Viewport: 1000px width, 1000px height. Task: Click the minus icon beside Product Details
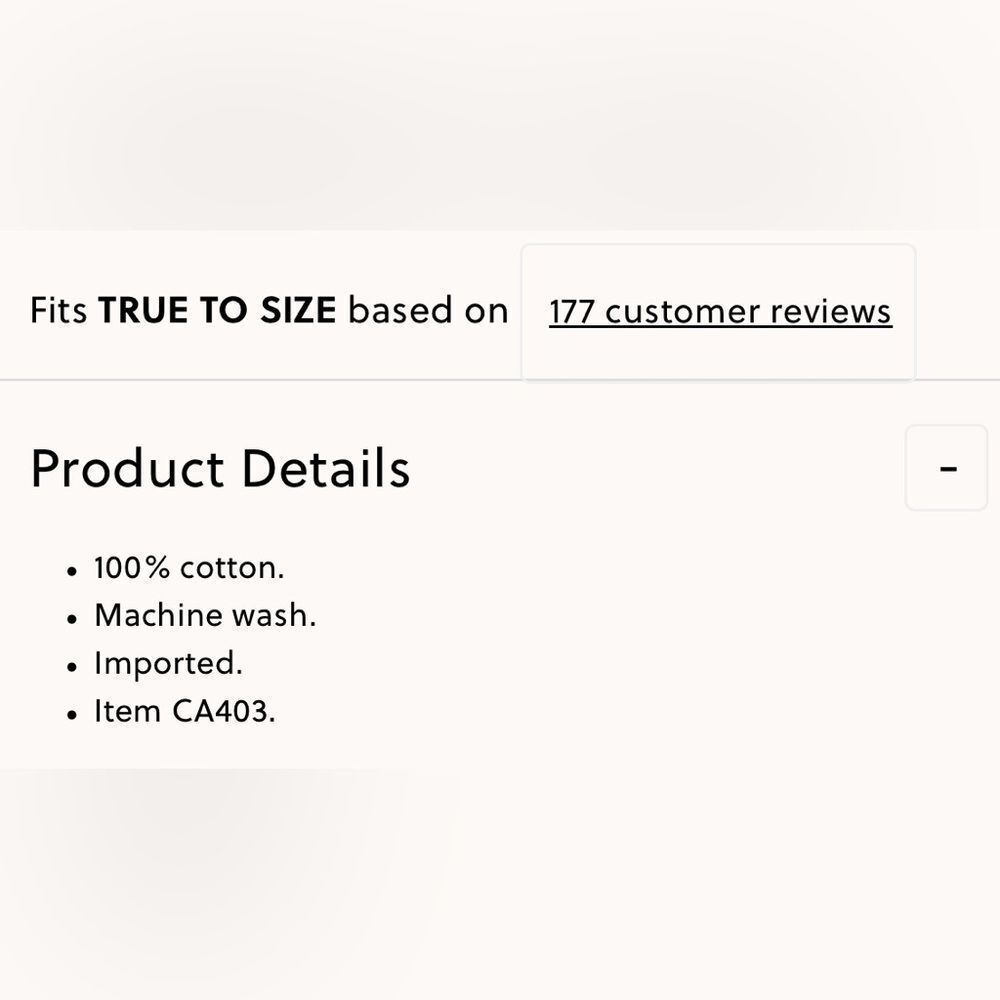tap(948, 468)
